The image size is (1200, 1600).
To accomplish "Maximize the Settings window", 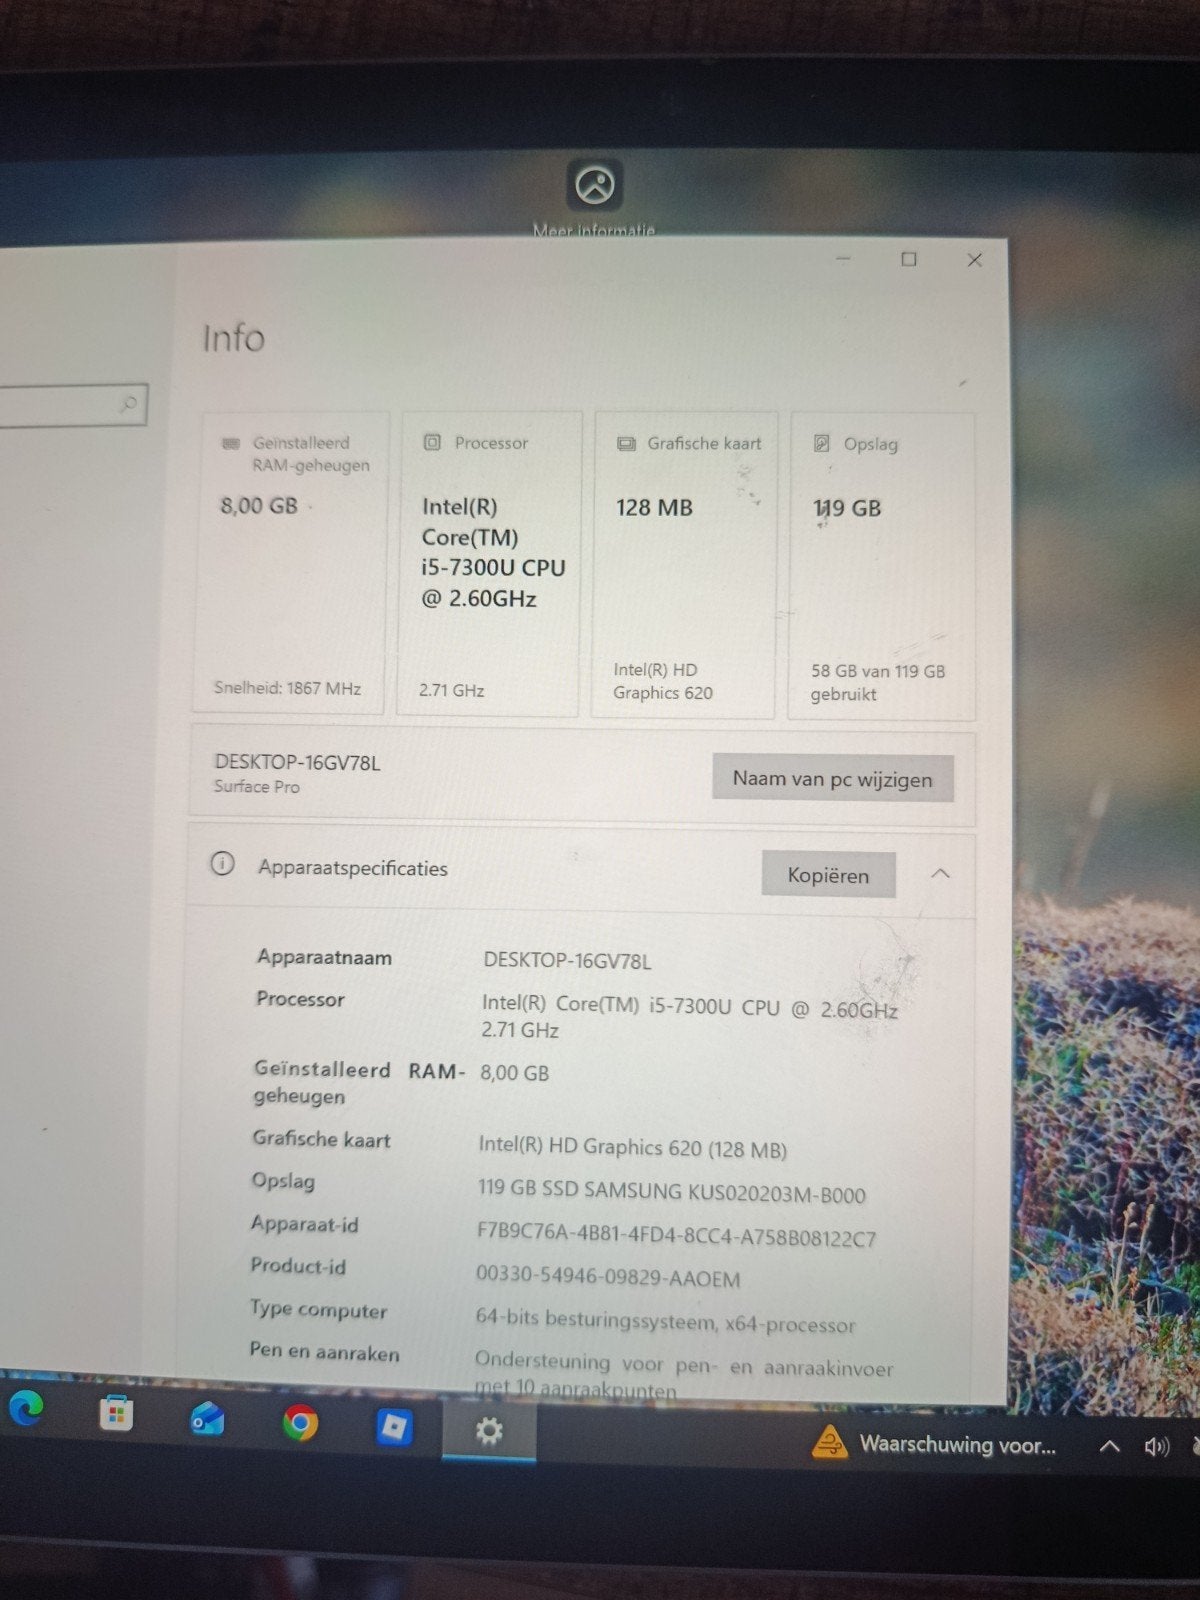I will [x=909, y=259].
